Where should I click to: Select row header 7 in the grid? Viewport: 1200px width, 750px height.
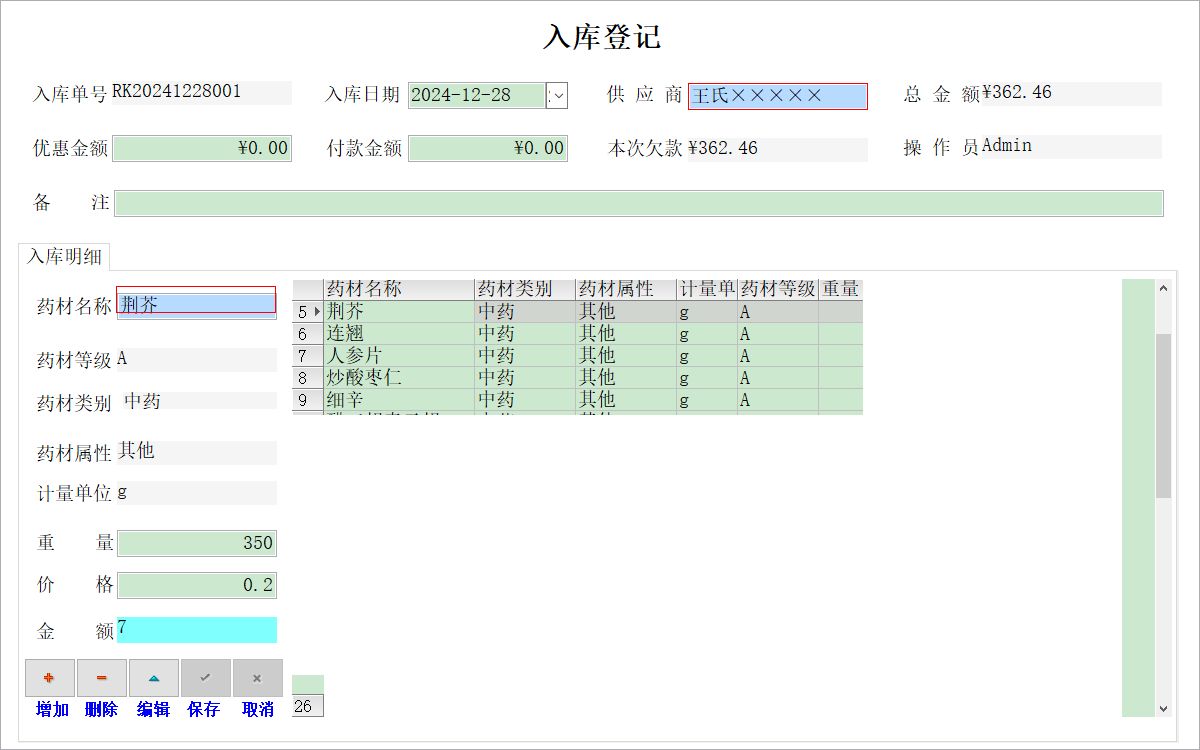[308, 355]
